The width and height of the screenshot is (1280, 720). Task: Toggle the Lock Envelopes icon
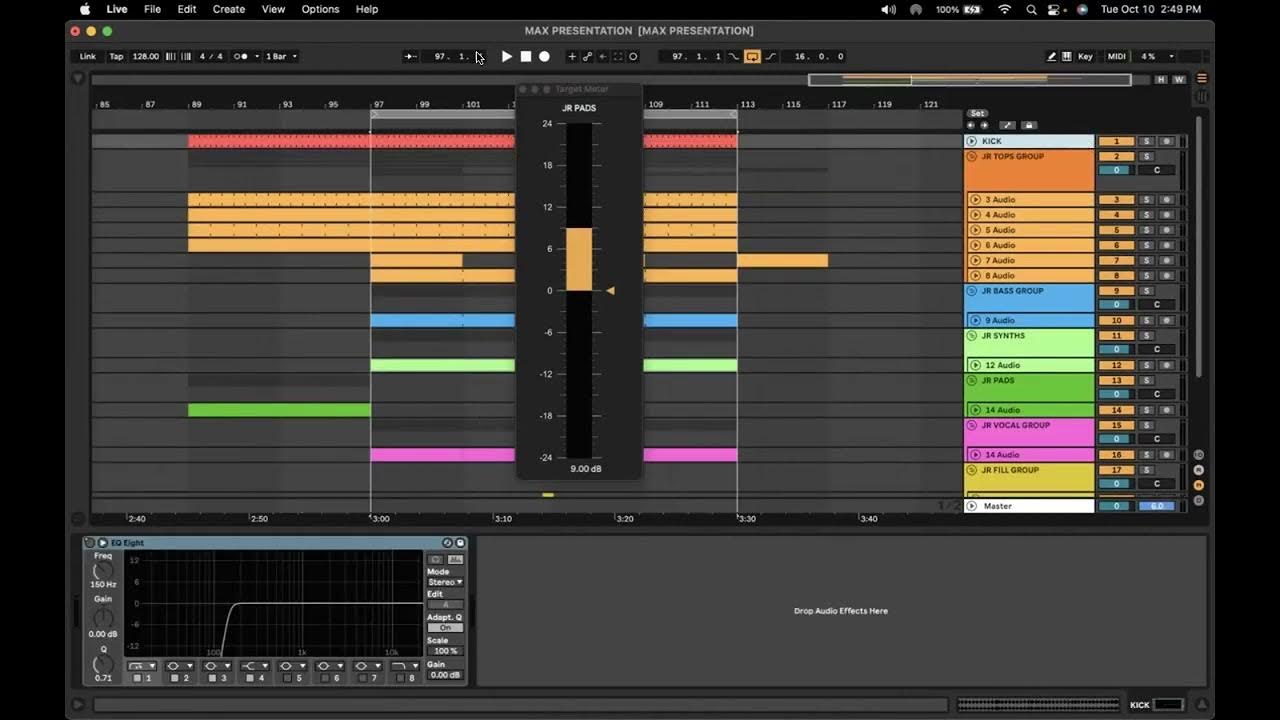(1028, 125)
